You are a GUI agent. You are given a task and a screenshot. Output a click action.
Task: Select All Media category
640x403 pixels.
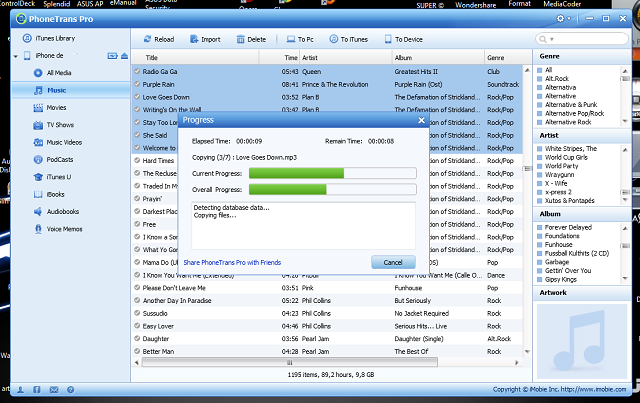point(53,73)
